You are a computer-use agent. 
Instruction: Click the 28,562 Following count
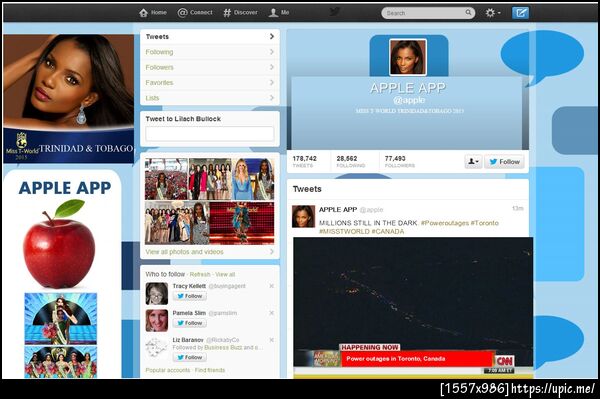351,161
